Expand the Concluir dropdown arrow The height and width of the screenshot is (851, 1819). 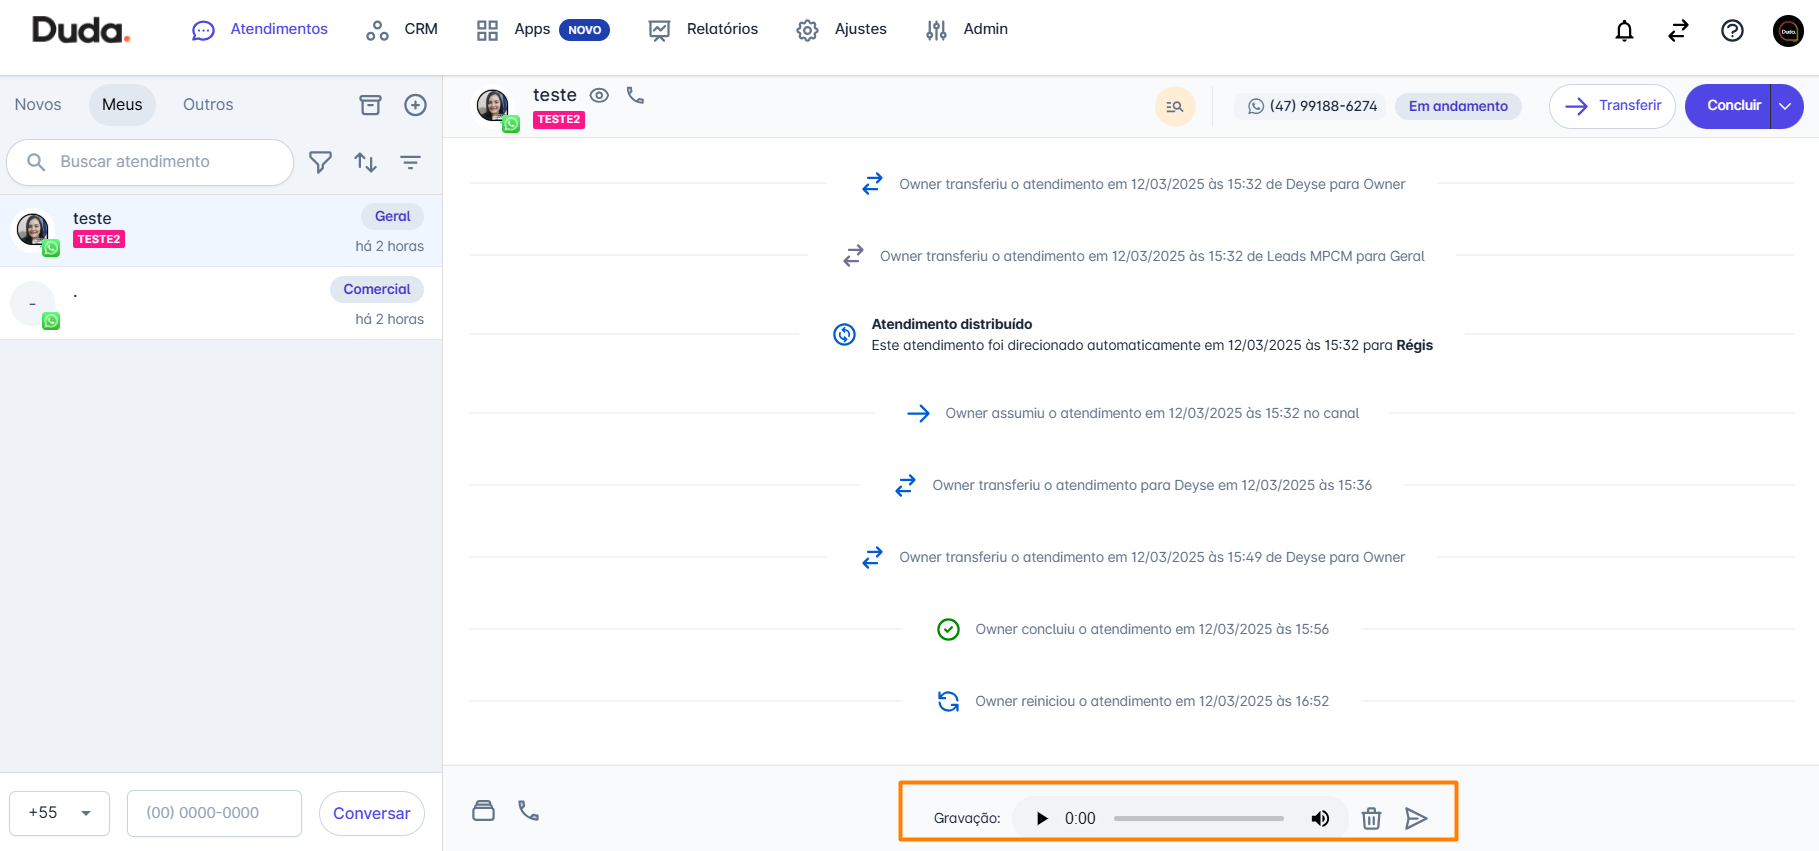1785,106
